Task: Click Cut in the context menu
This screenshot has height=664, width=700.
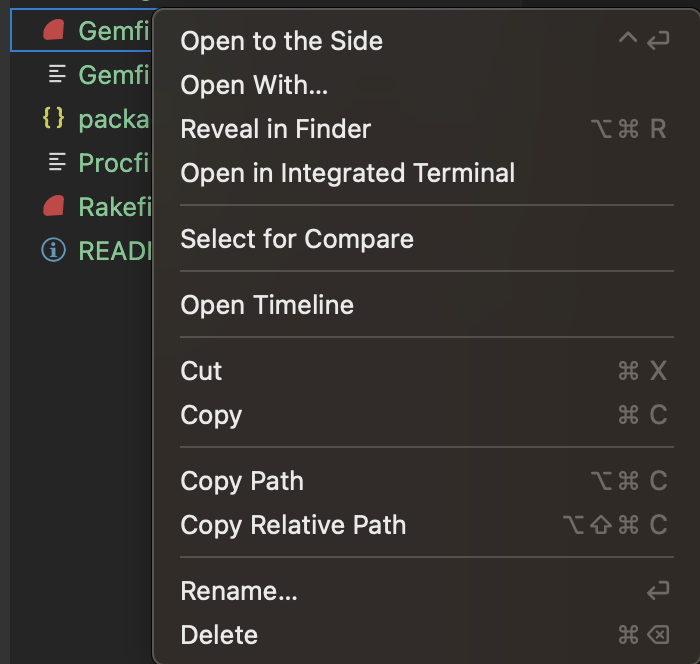Action: [x=201, y=371]
